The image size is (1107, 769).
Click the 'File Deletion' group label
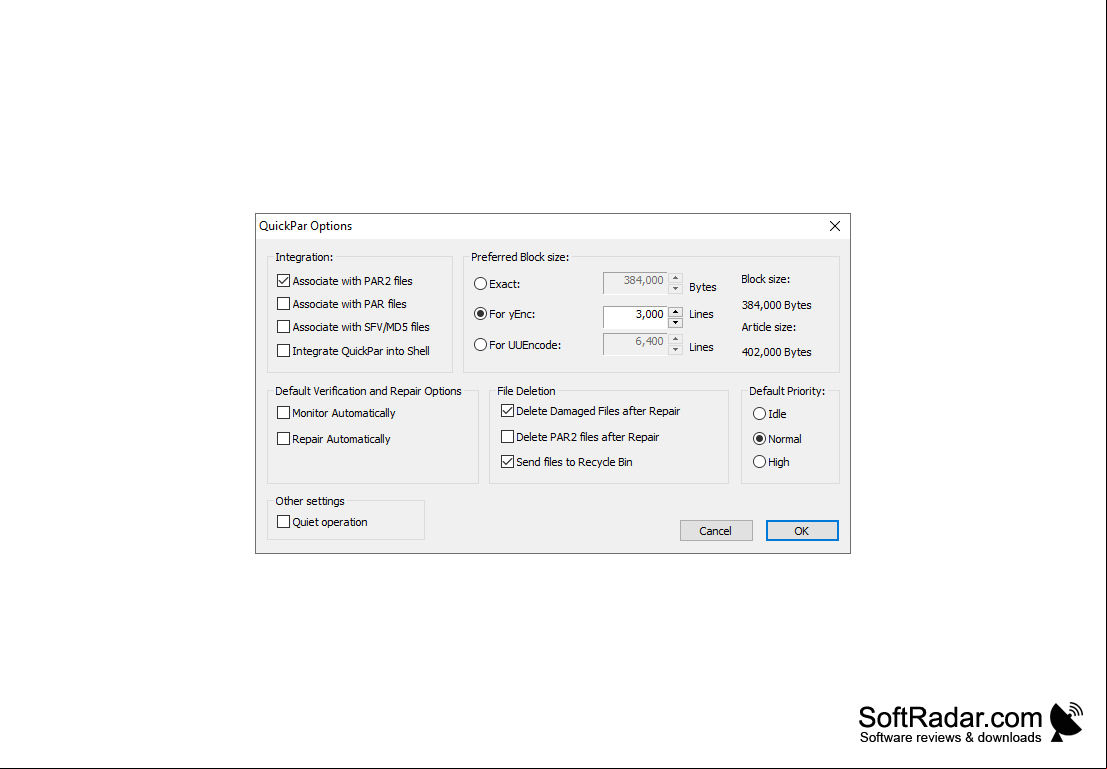(526, 391)
